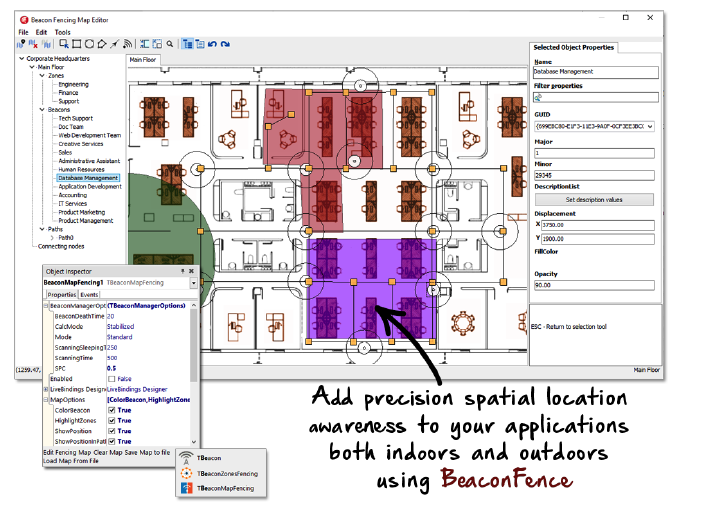The image size is (705, 522).
Task: Click the Minor value input field
Action: pos(594,175)
